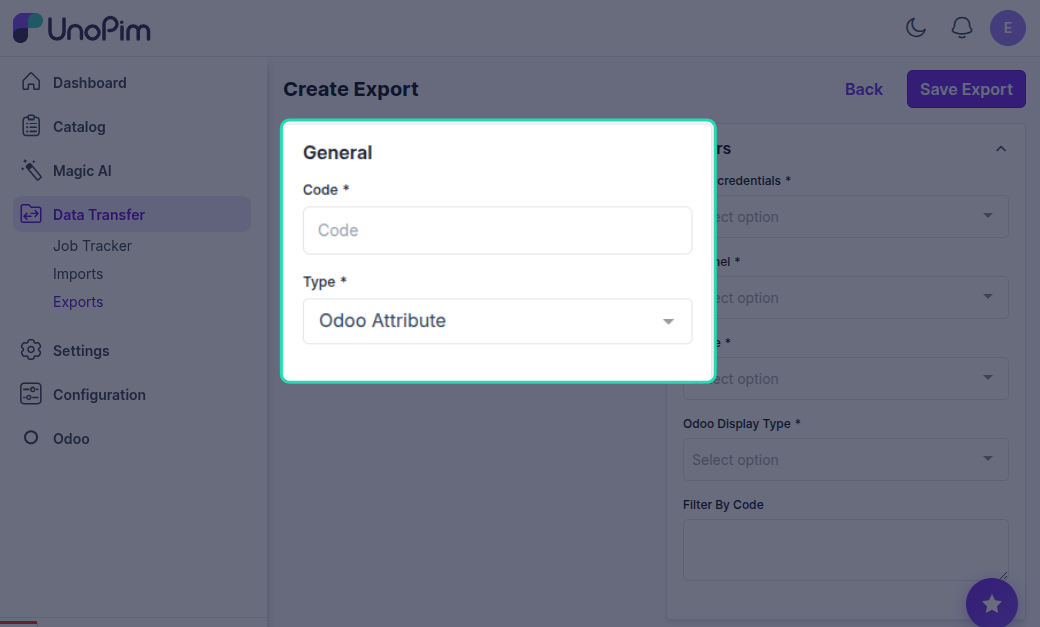The width and height of the screenshot is (1040, 627).
Task: Click Save Export button
Action: 966,89
